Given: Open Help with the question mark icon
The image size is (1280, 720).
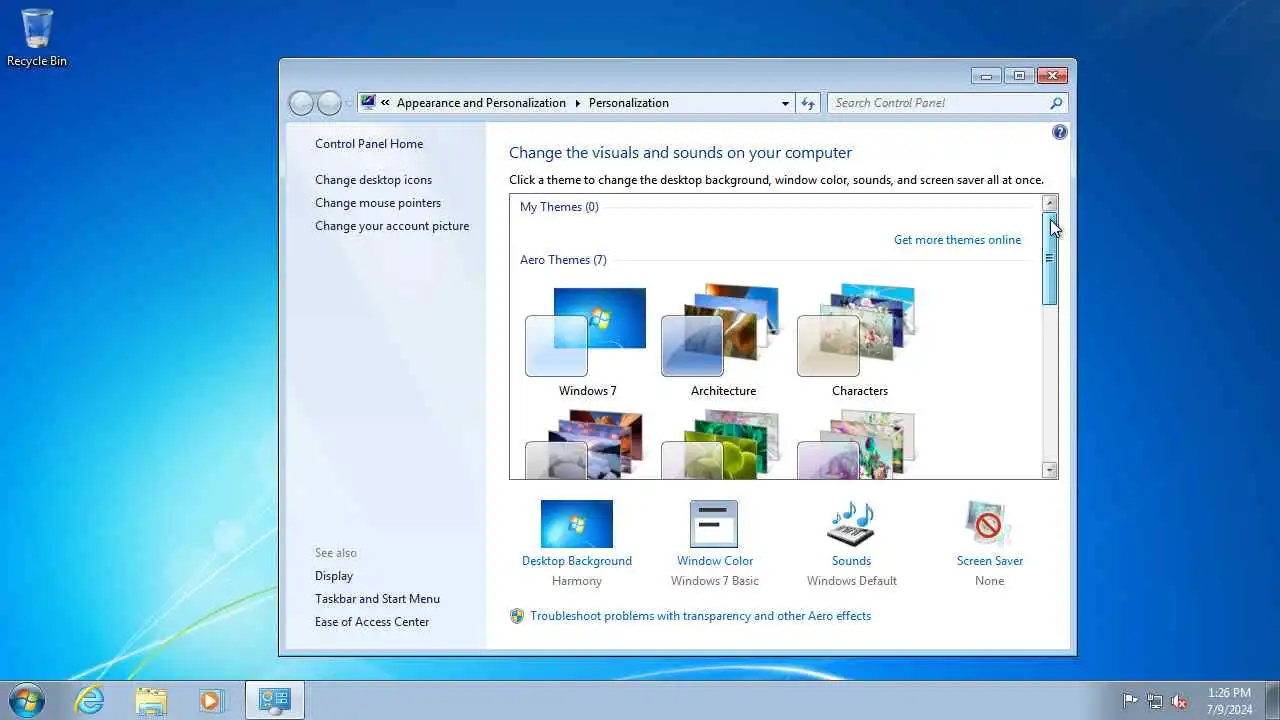Looking at the screenshot, I should [x=1060, y=132].
